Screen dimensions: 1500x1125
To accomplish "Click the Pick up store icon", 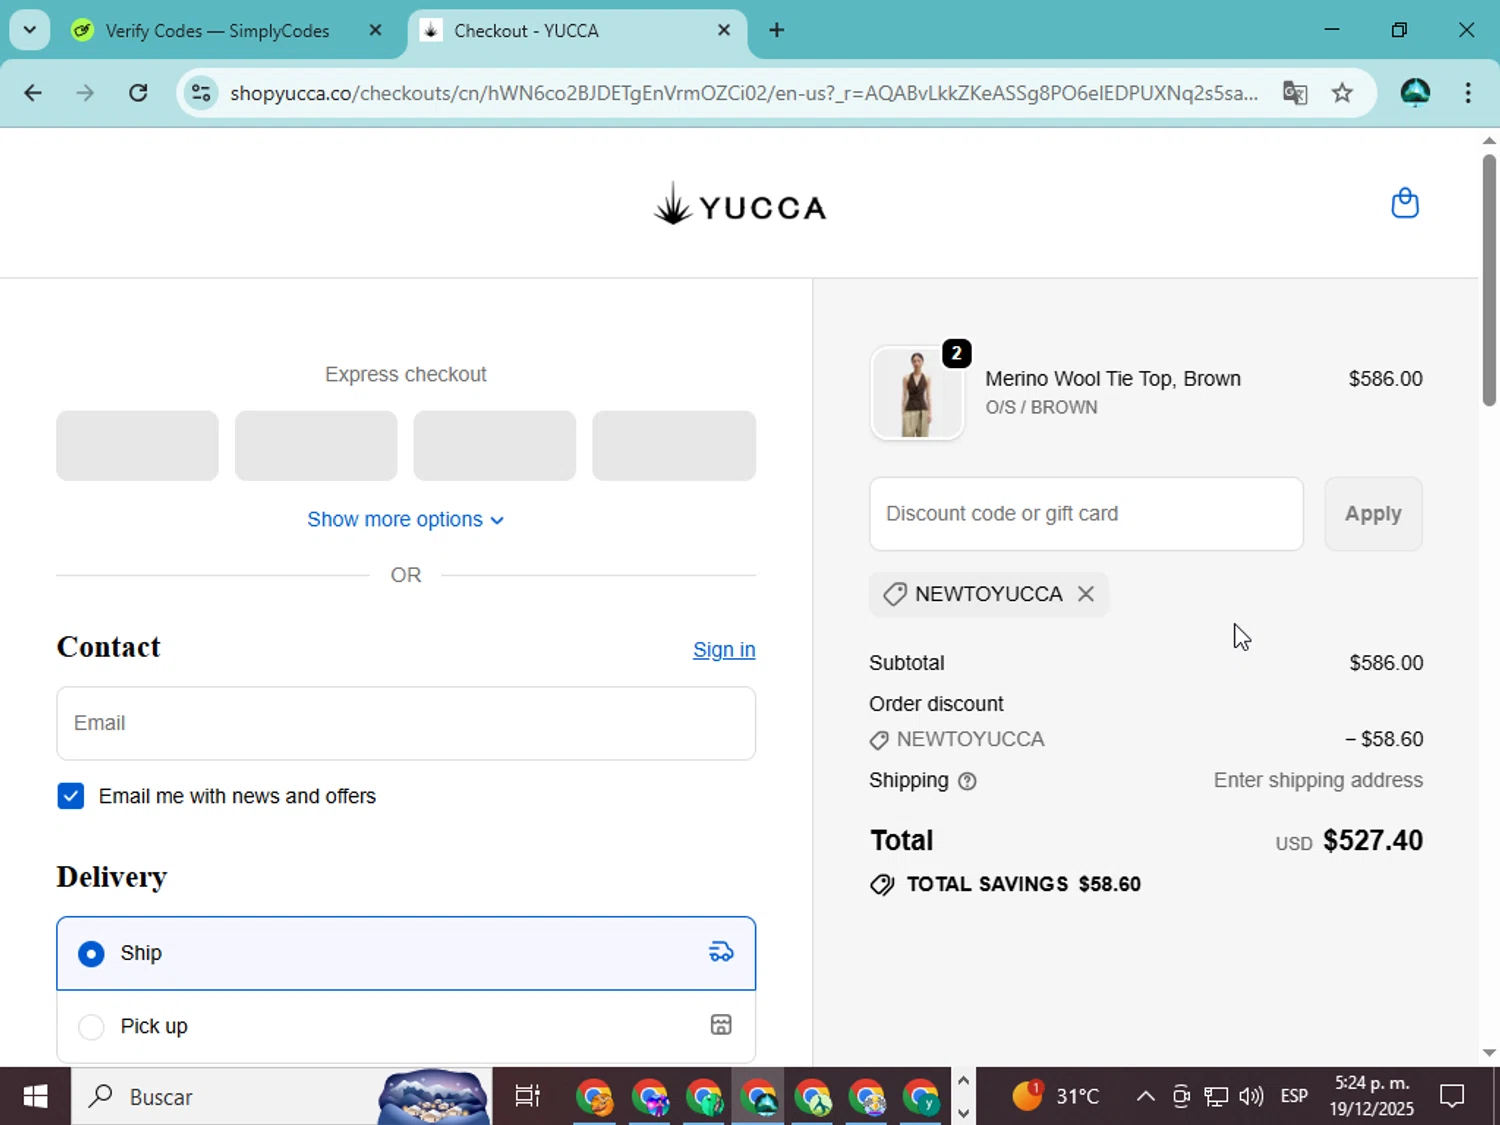I will (x=721, y=1025).
